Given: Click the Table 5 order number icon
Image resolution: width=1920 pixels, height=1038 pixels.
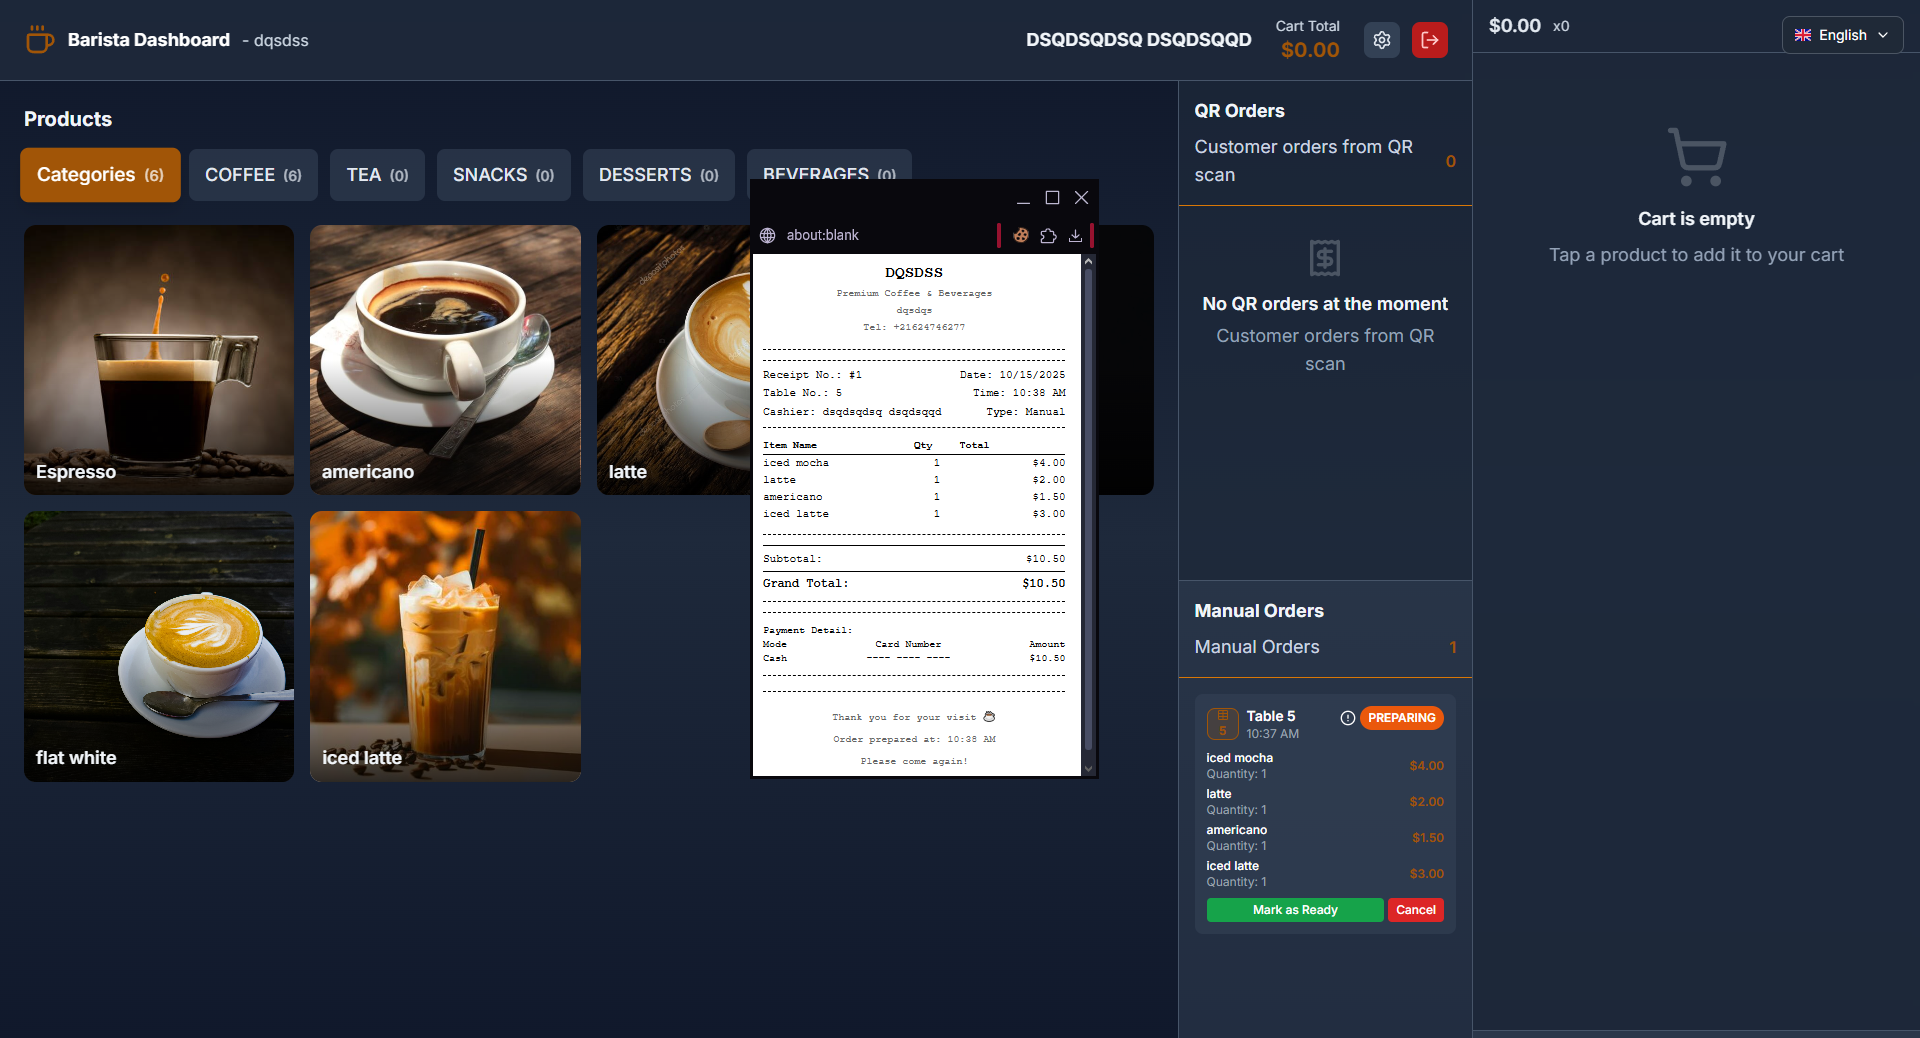Looking at the screenshot, I should click(1222, 723).
